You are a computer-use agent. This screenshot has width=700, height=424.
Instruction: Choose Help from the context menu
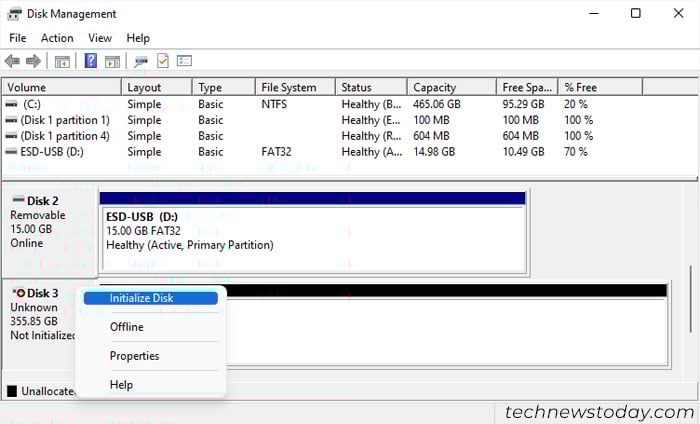click(121, 384)
